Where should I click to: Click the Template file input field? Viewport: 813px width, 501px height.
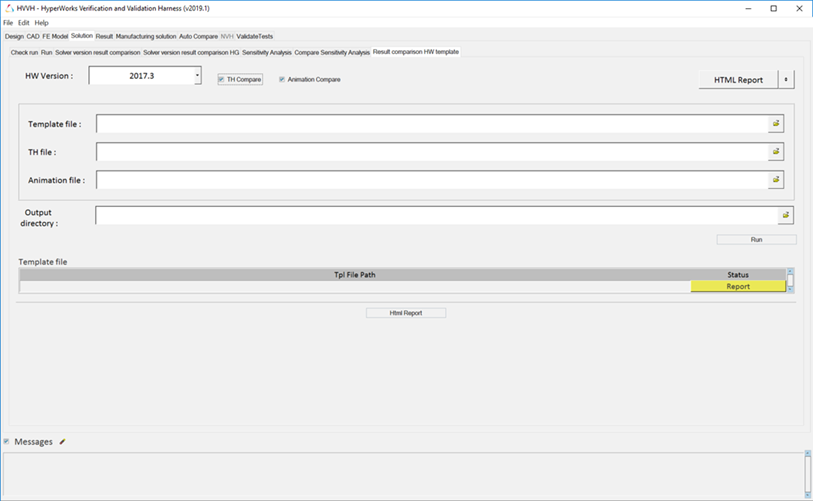pos(432,124)
